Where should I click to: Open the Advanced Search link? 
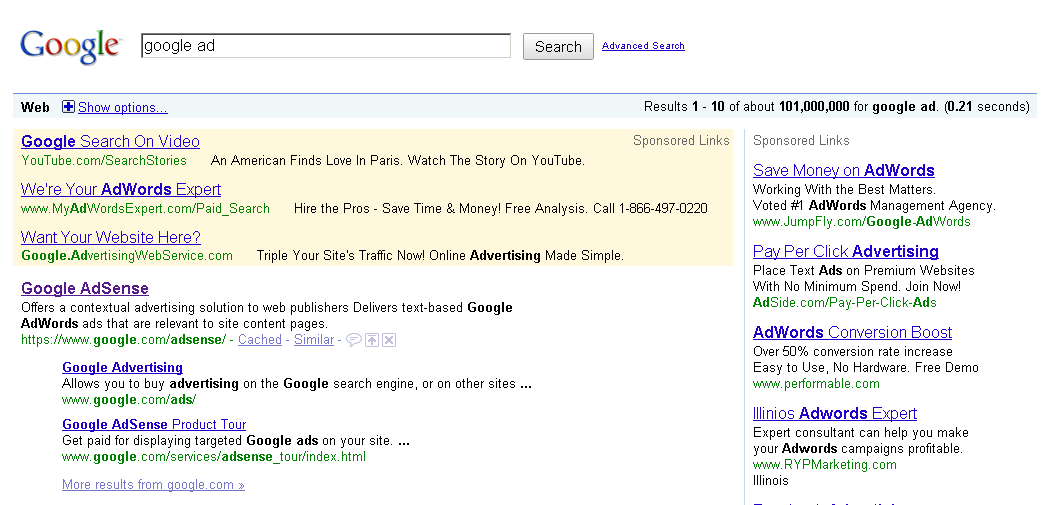click(x=643, y=46)
